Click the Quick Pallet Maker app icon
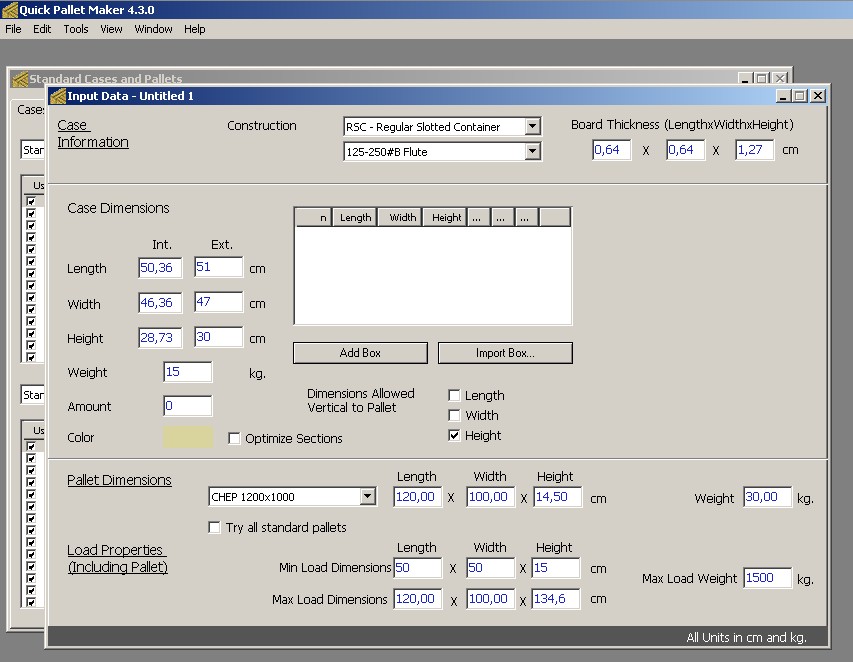853x662 pixels. [x=10, y=10]
